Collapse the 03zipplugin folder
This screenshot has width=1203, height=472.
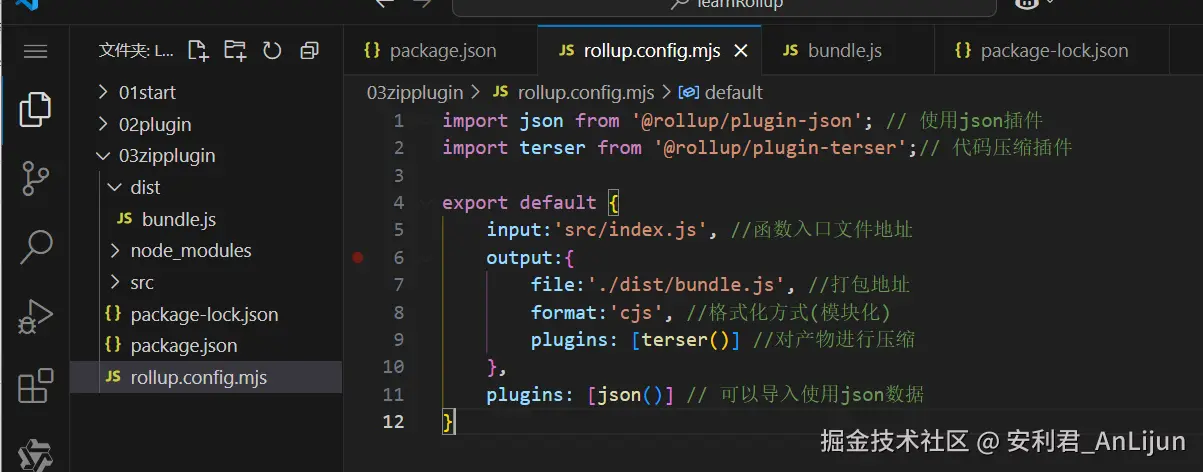point(206,156)
